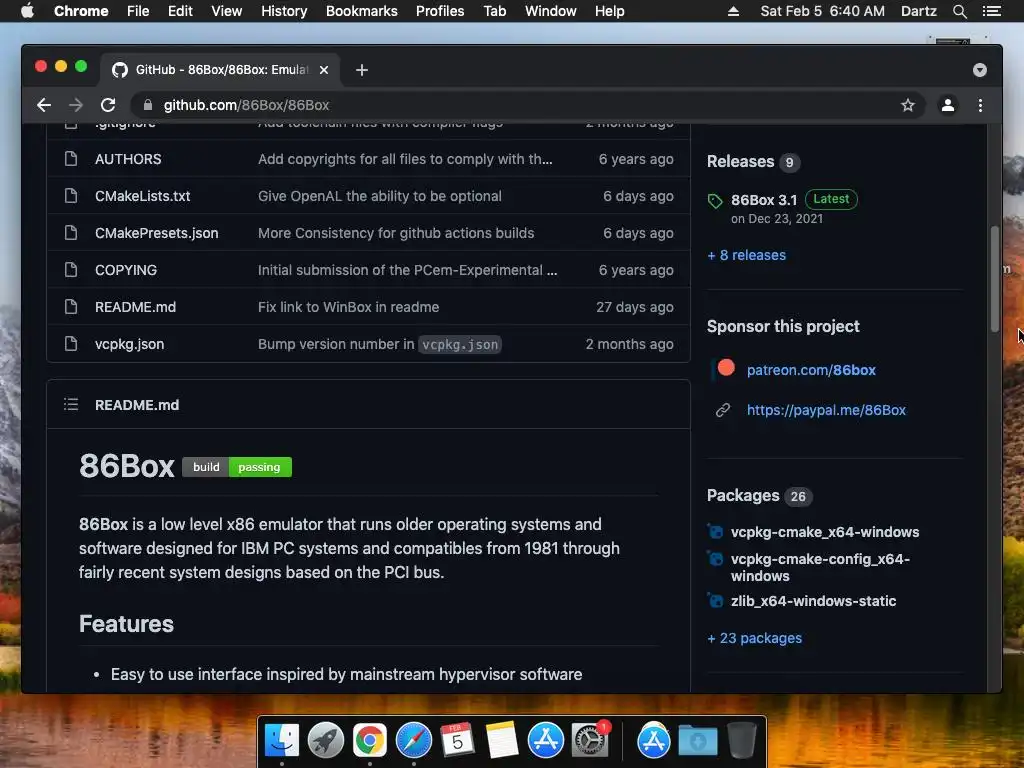Click the file icon beside CMakePresets.json
Viewport: 1024px width, 768px height.
[x=71, y=232]
